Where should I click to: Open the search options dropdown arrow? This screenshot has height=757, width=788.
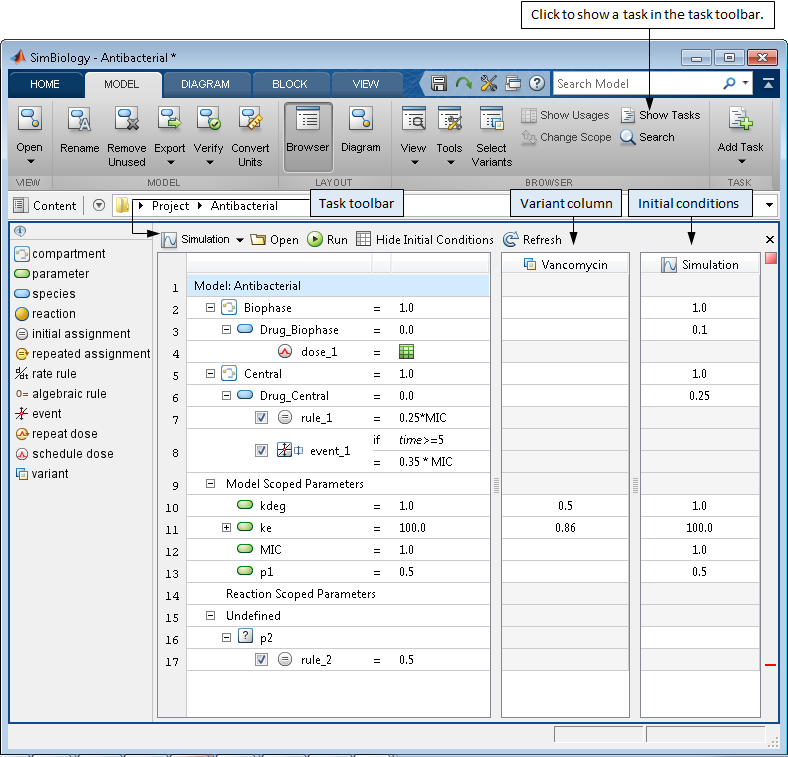point(745,82)
